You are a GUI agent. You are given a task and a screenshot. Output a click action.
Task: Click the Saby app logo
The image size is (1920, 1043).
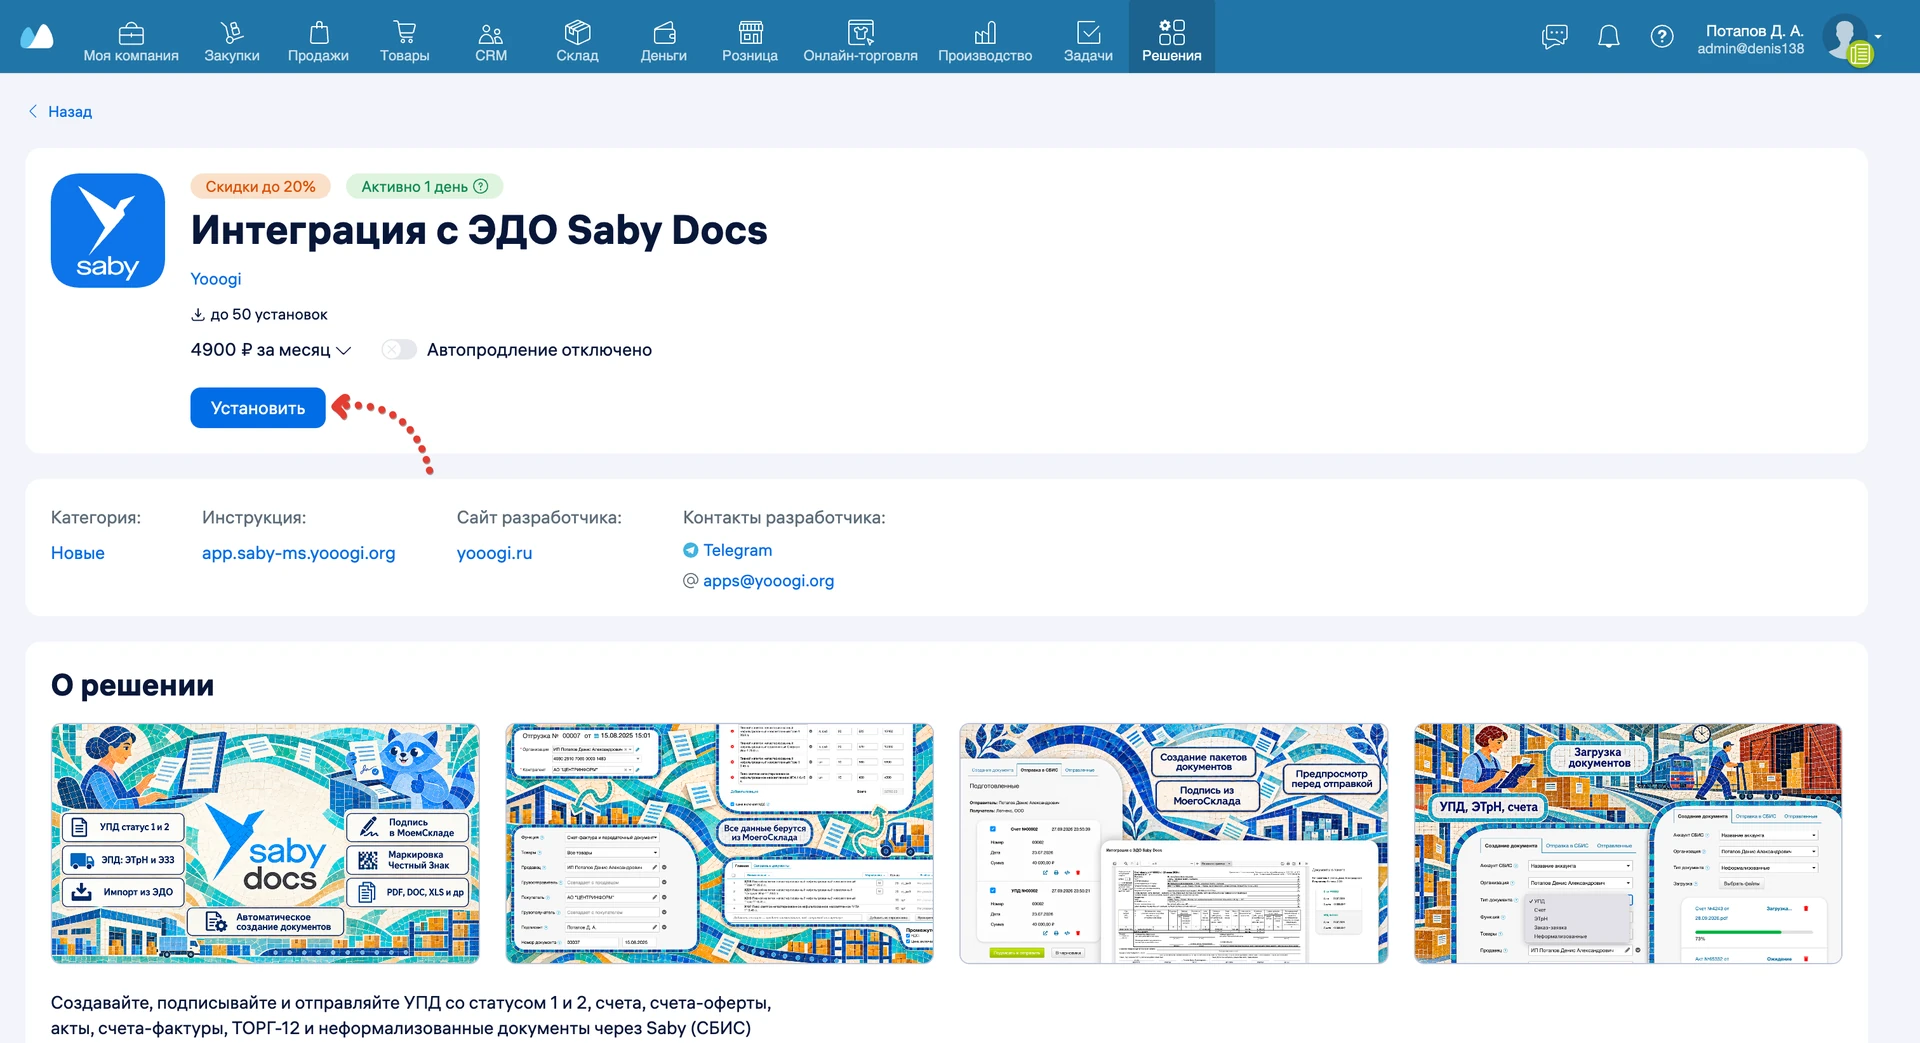tap(108, 231)
